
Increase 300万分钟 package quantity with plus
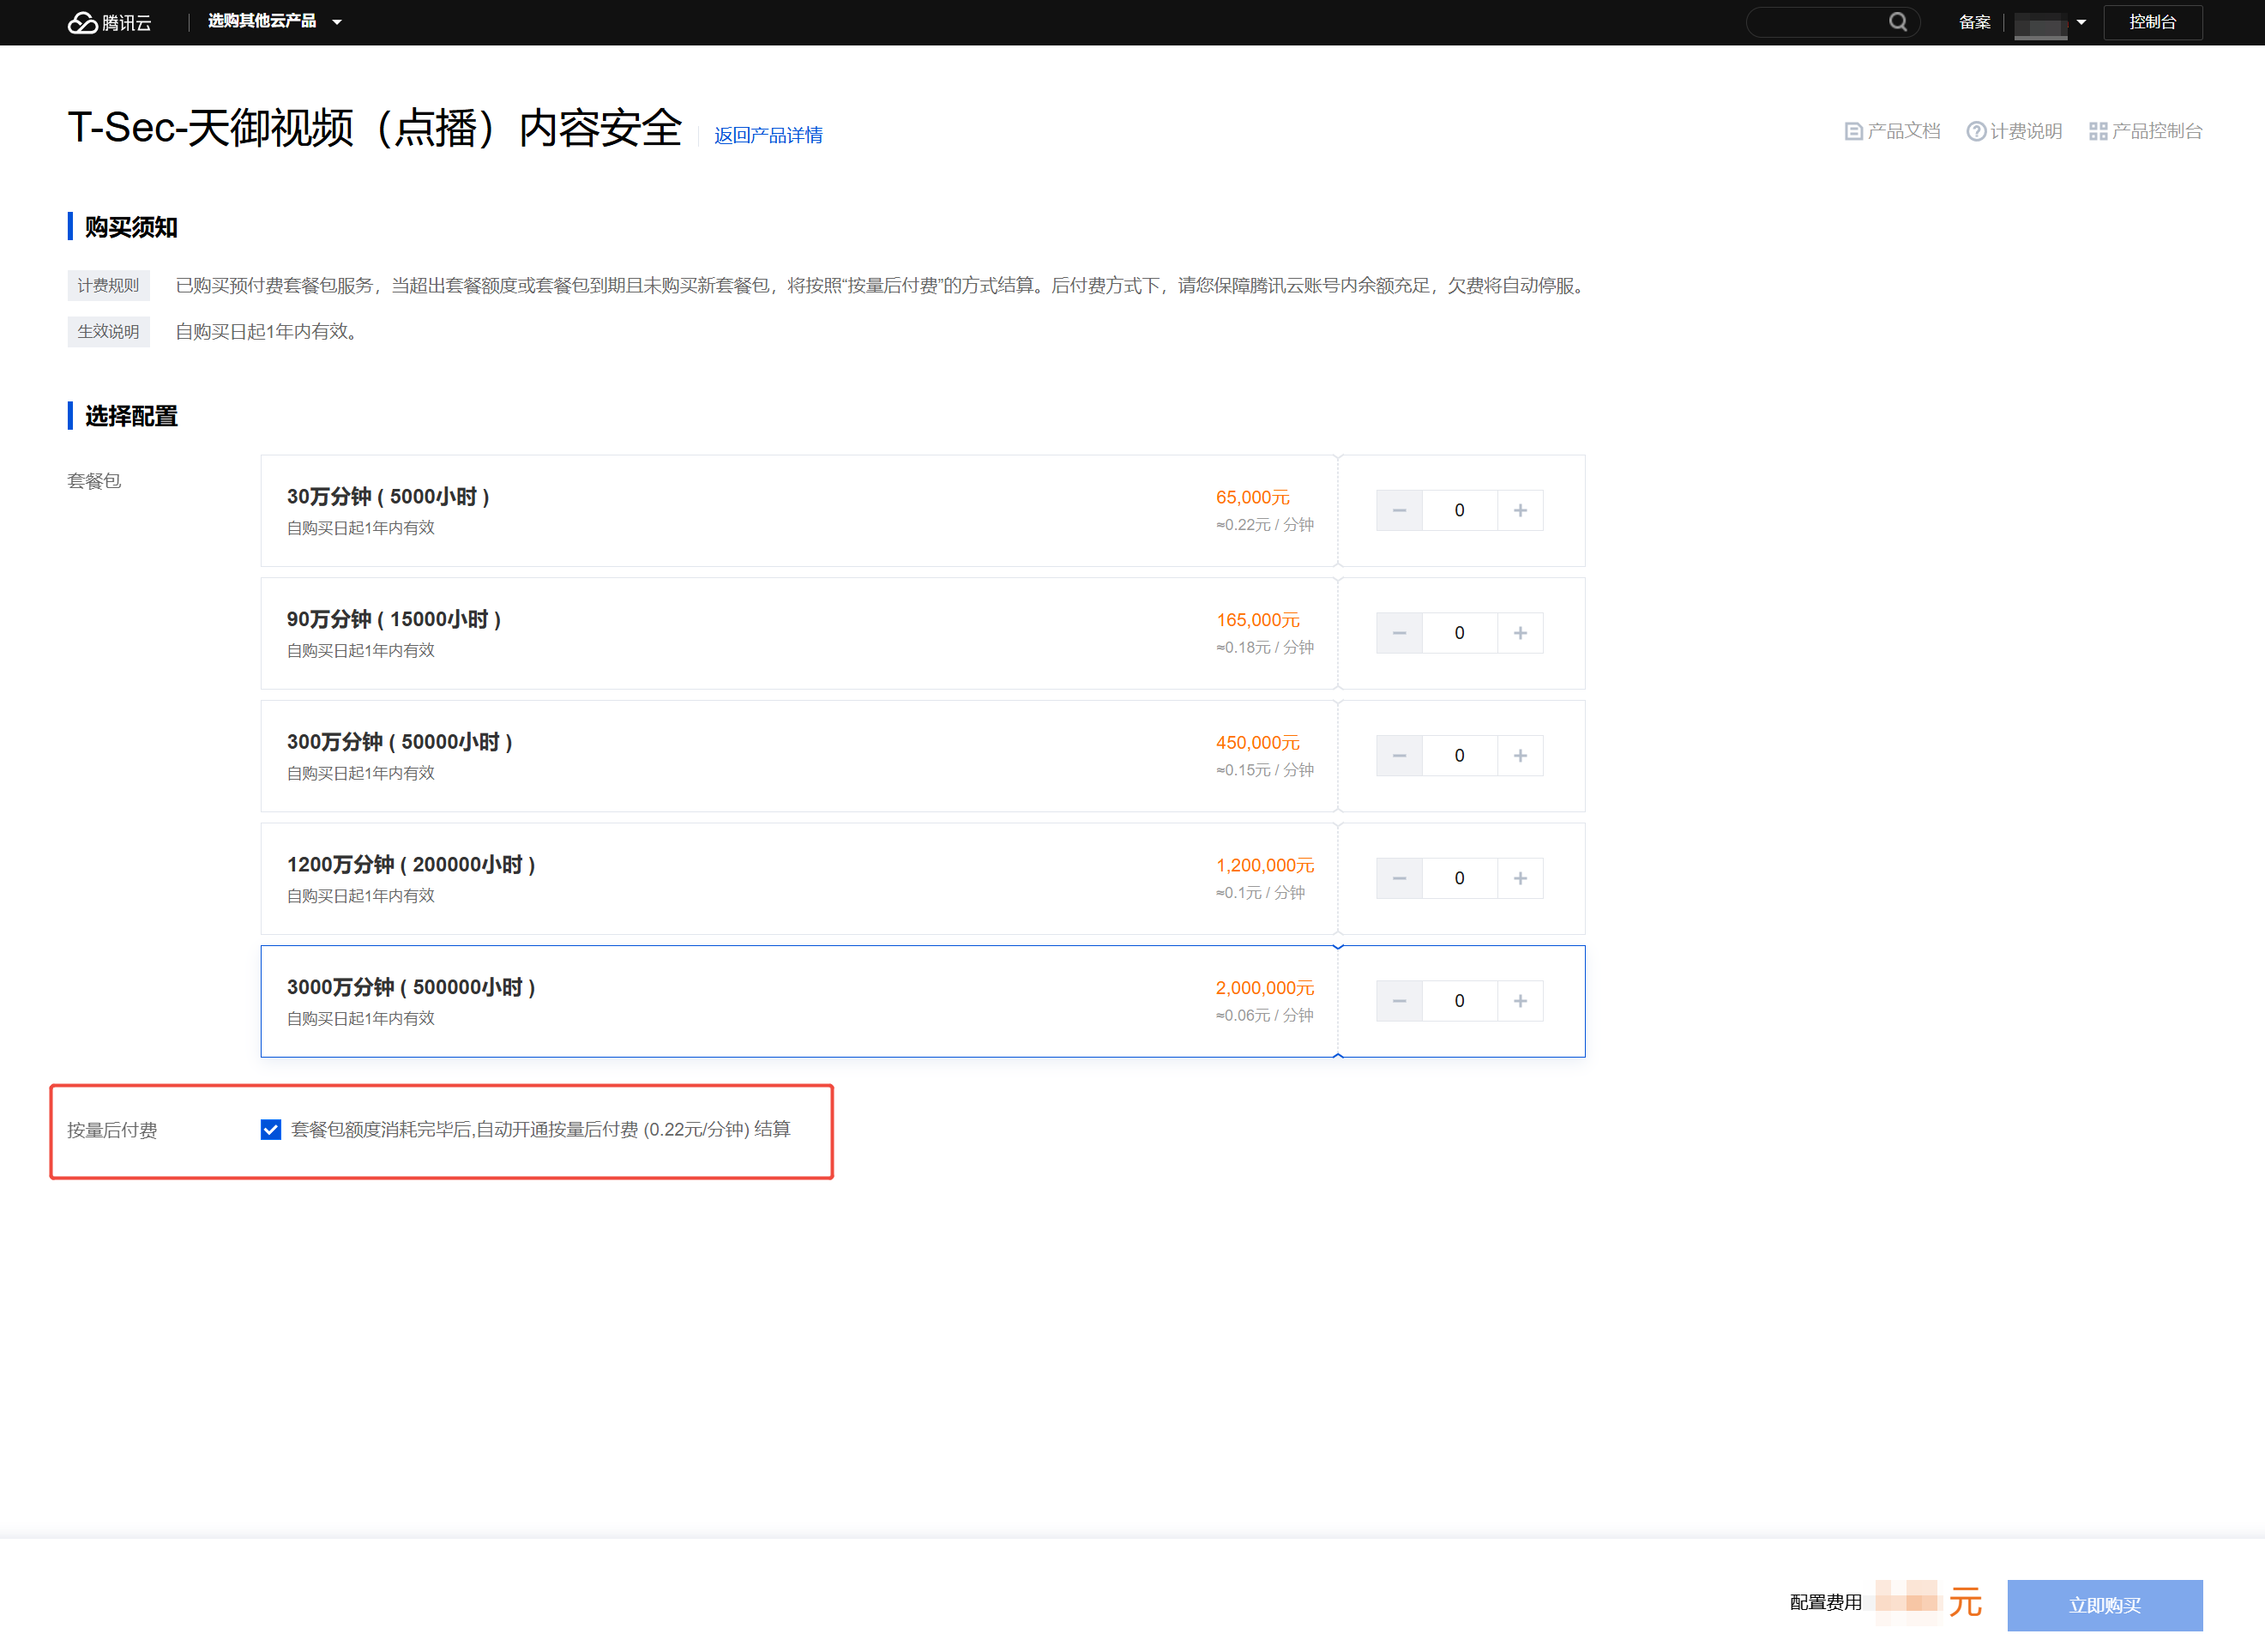coord(1520,755)
